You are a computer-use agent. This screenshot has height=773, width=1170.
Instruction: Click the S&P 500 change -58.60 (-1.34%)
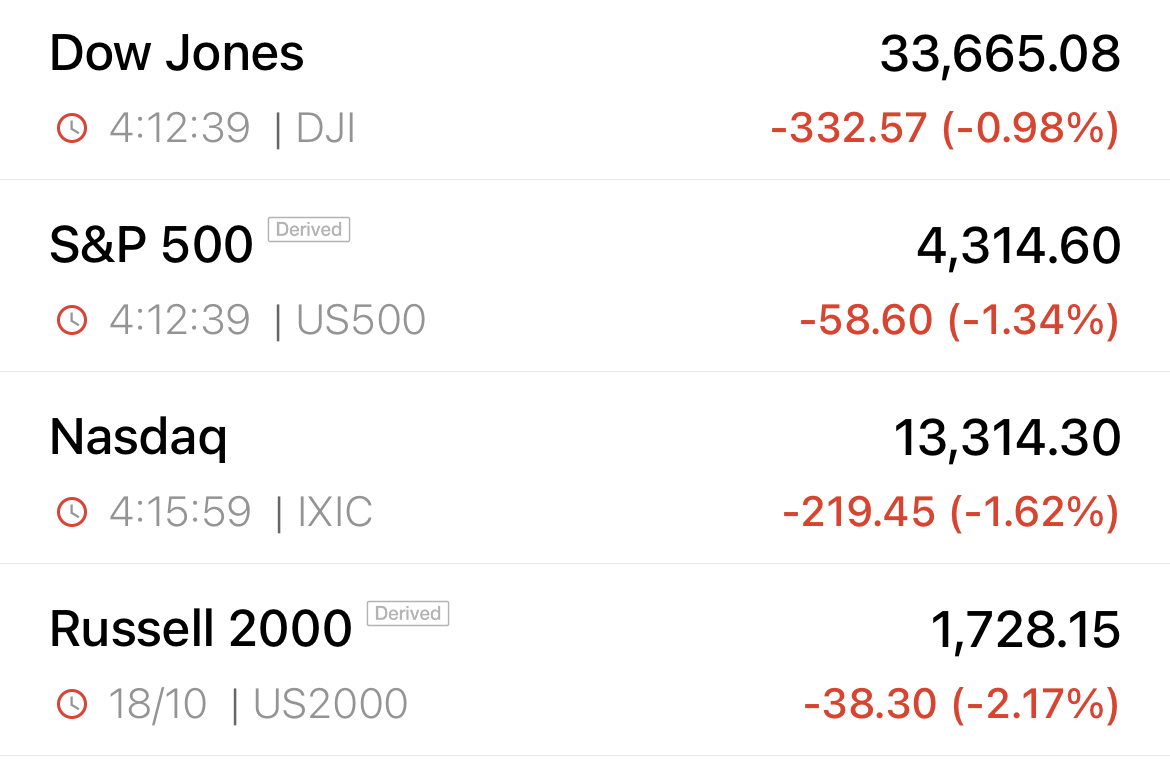click(960, 320)
